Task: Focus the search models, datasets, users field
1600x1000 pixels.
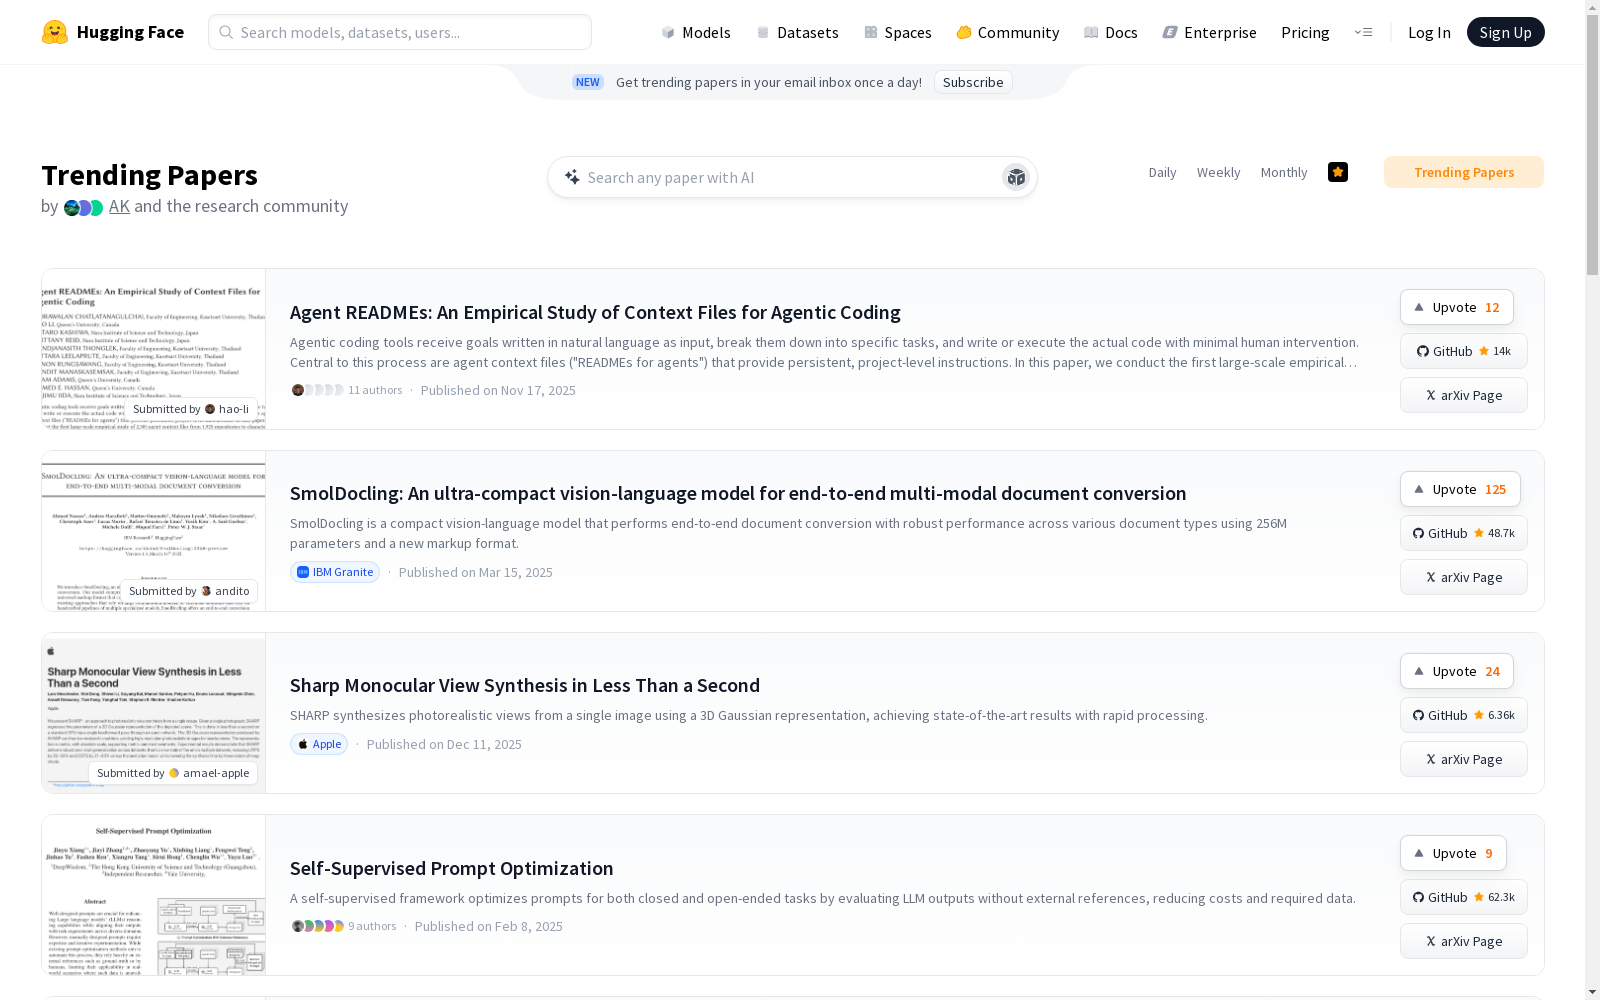Action: click(400, 32)
